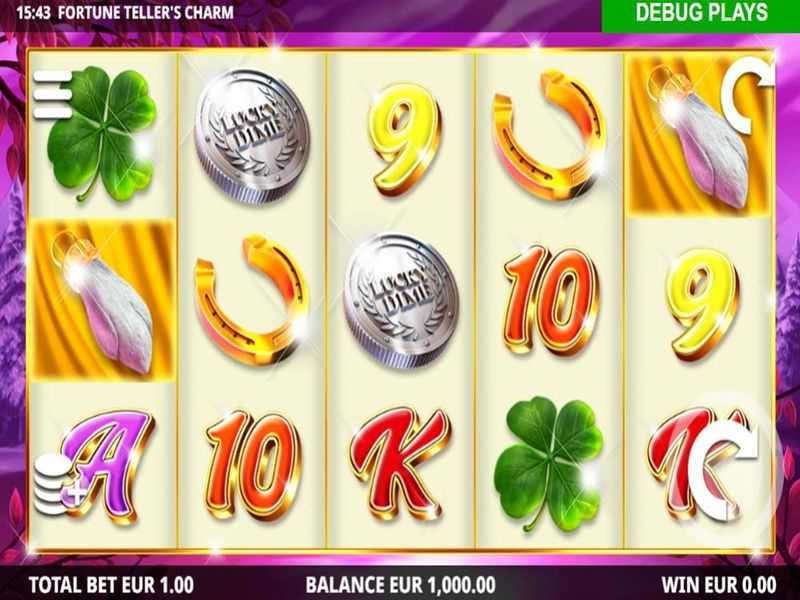Click the four-leaf clover on reel four

click(548, 463)
